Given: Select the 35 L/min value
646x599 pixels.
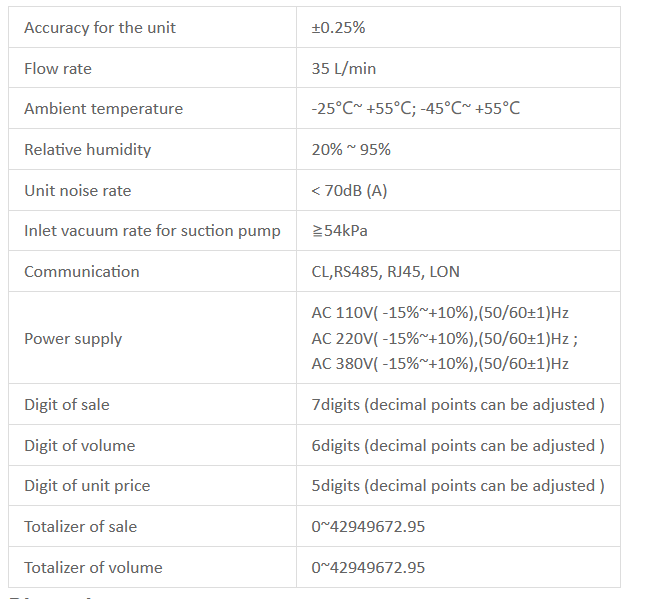Looking at the screenshot, I should (343, 69).
